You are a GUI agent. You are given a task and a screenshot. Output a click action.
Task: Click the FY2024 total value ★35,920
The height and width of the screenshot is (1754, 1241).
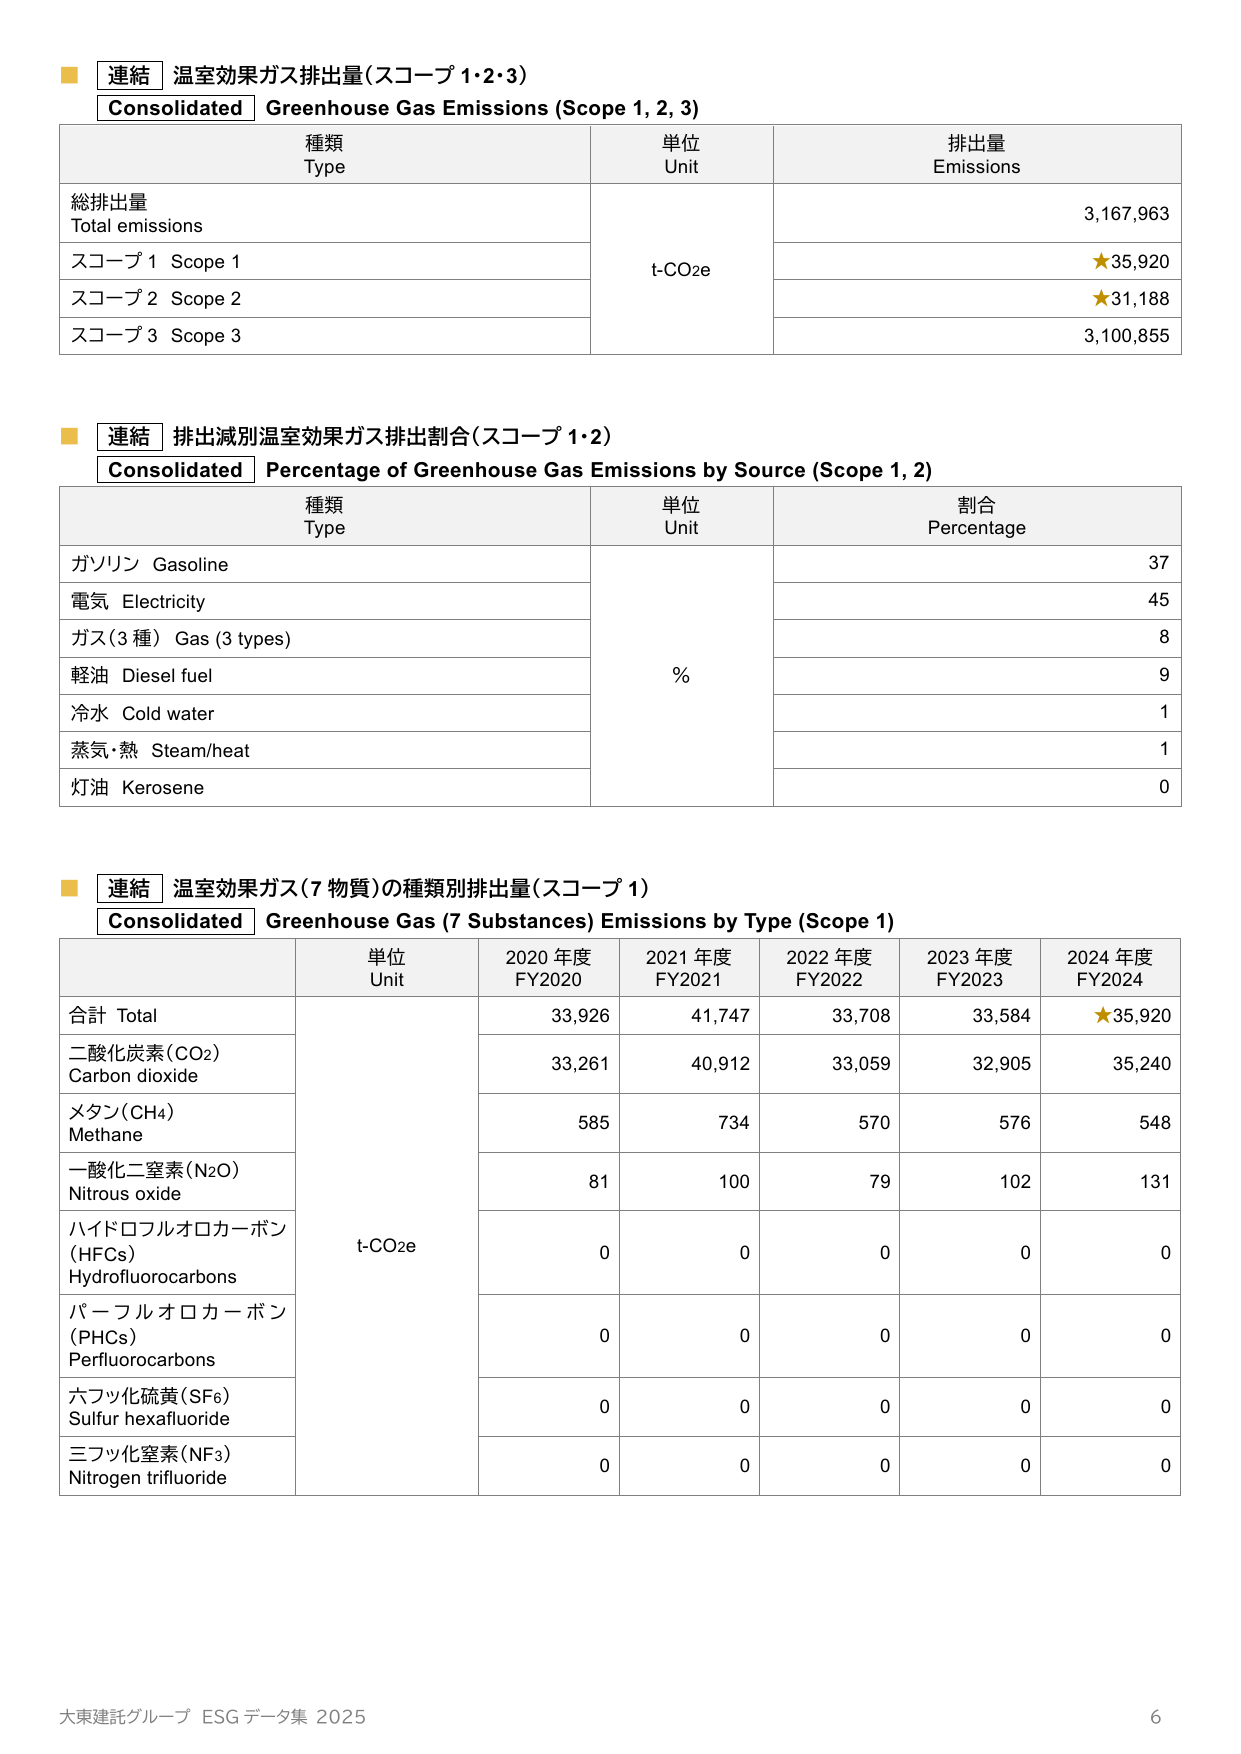[1133, 1016]
